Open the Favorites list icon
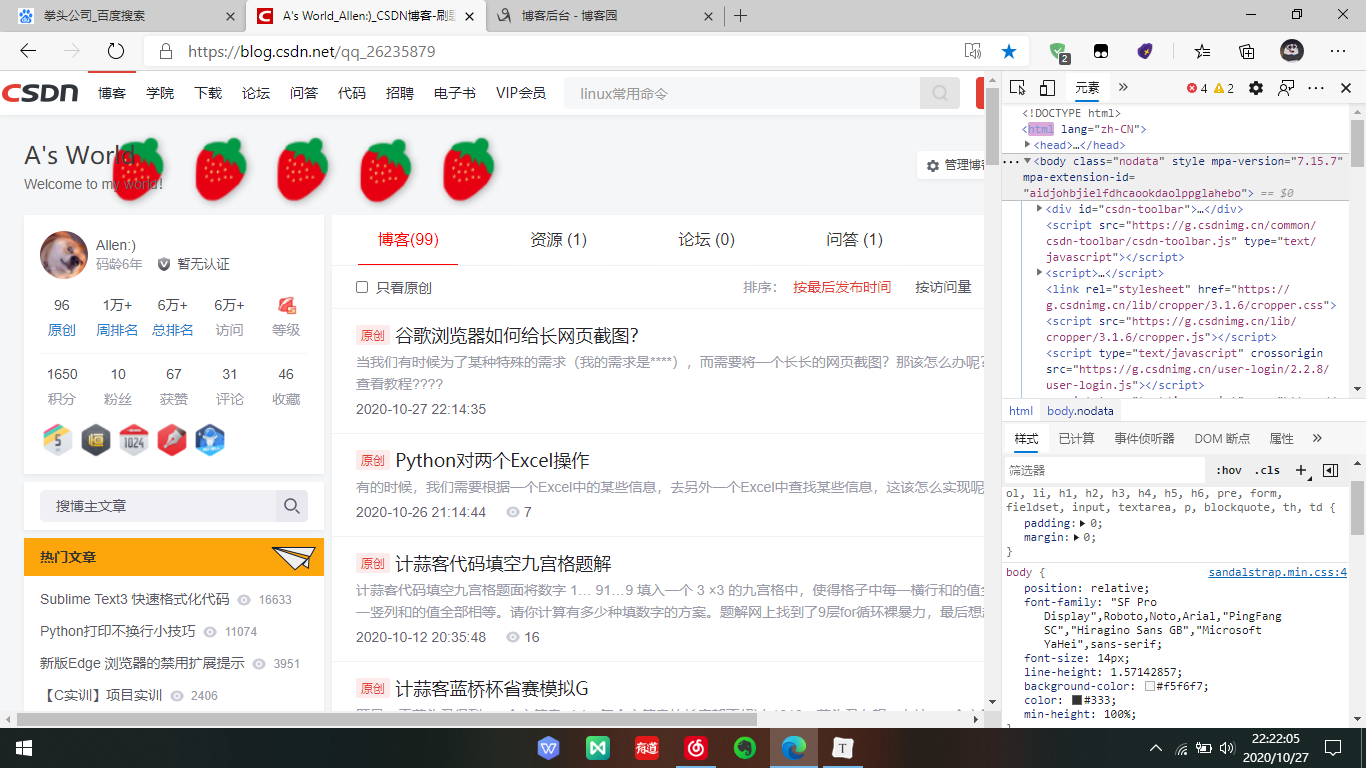 coord(1203,51)
